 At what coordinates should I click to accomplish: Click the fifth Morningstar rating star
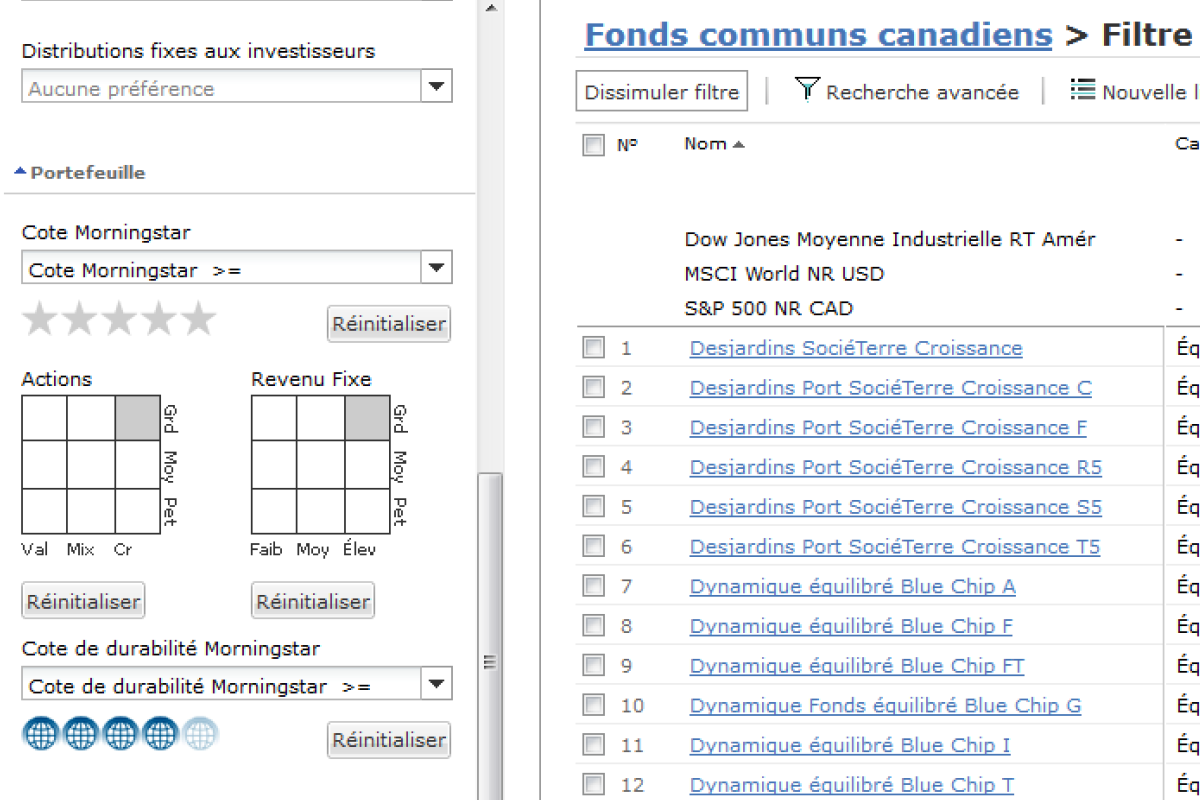[x=198, y=320]
